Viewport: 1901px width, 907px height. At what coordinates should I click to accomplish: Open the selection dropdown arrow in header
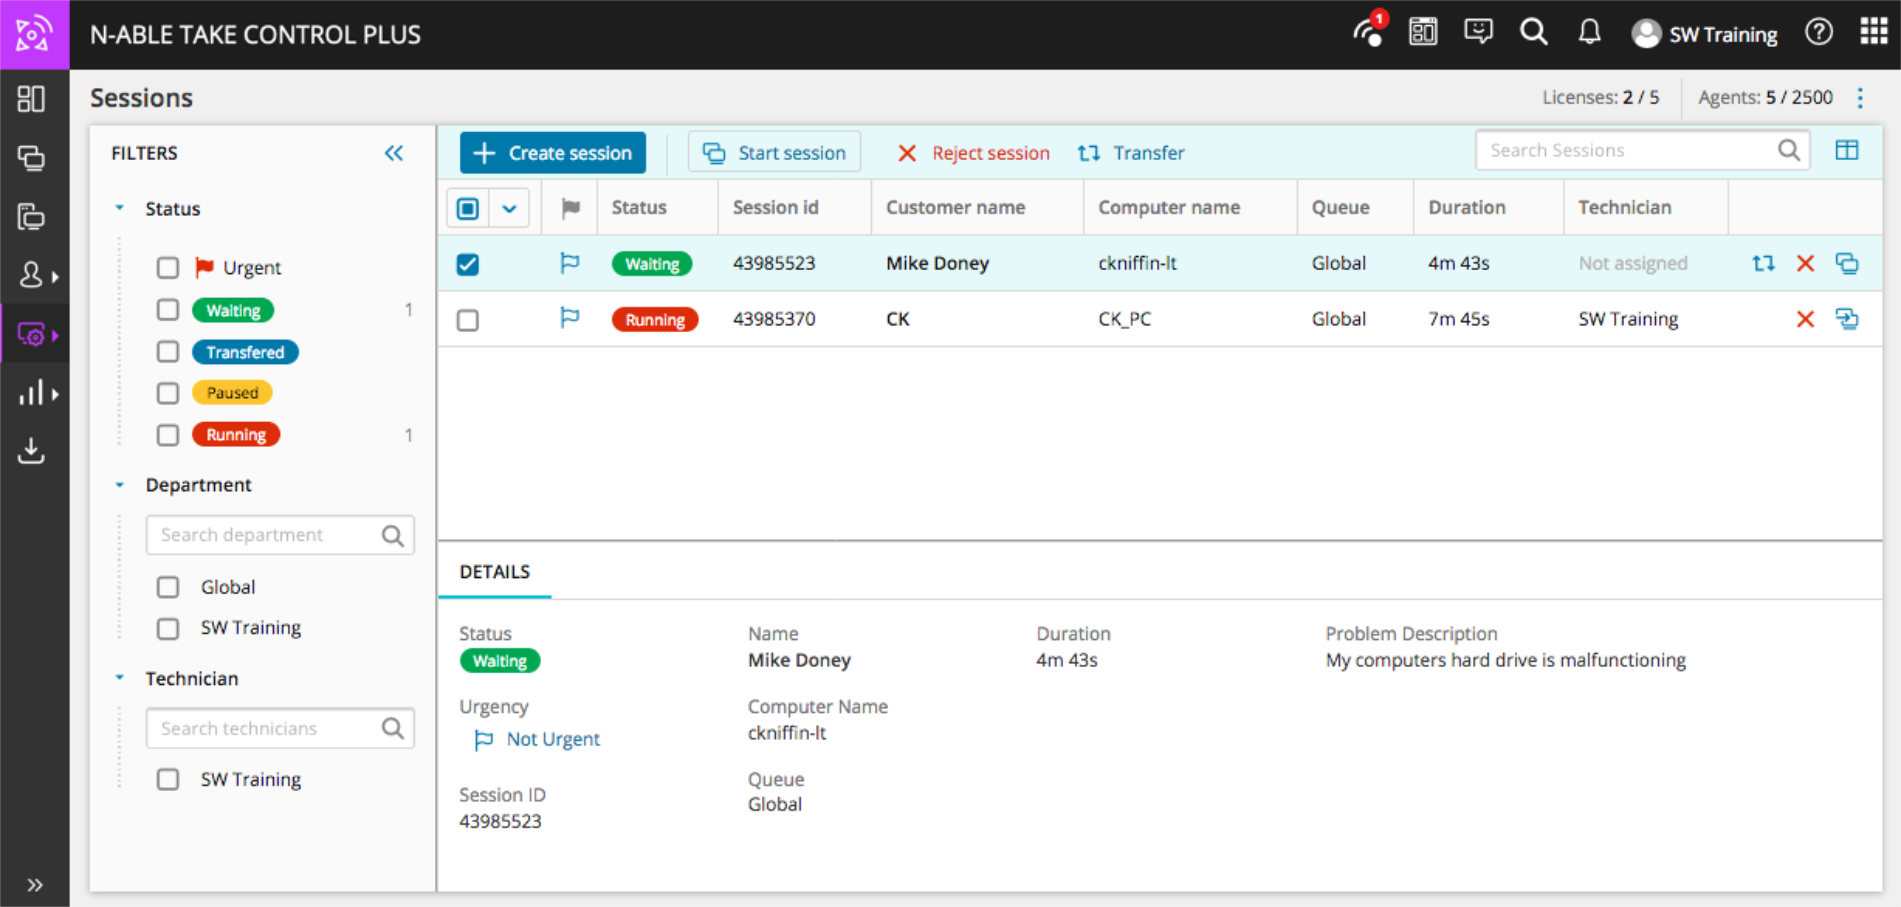point(509,208)
